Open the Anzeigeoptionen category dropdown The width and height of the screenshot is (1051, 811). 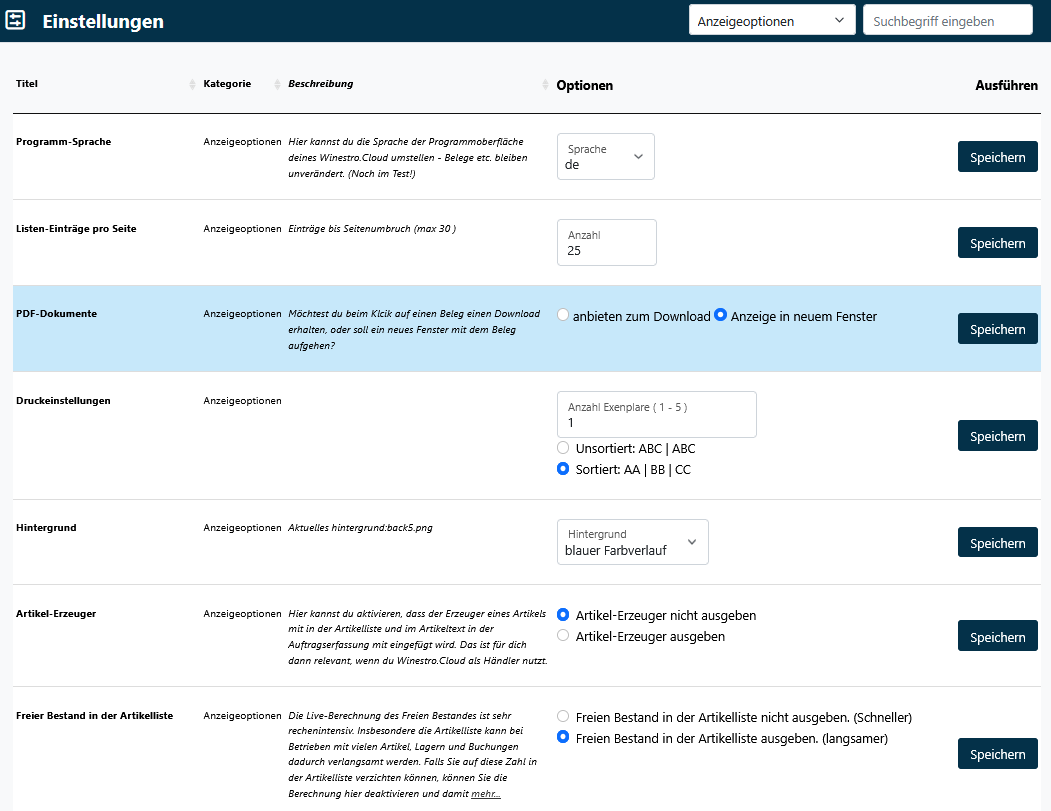point(771,20)
